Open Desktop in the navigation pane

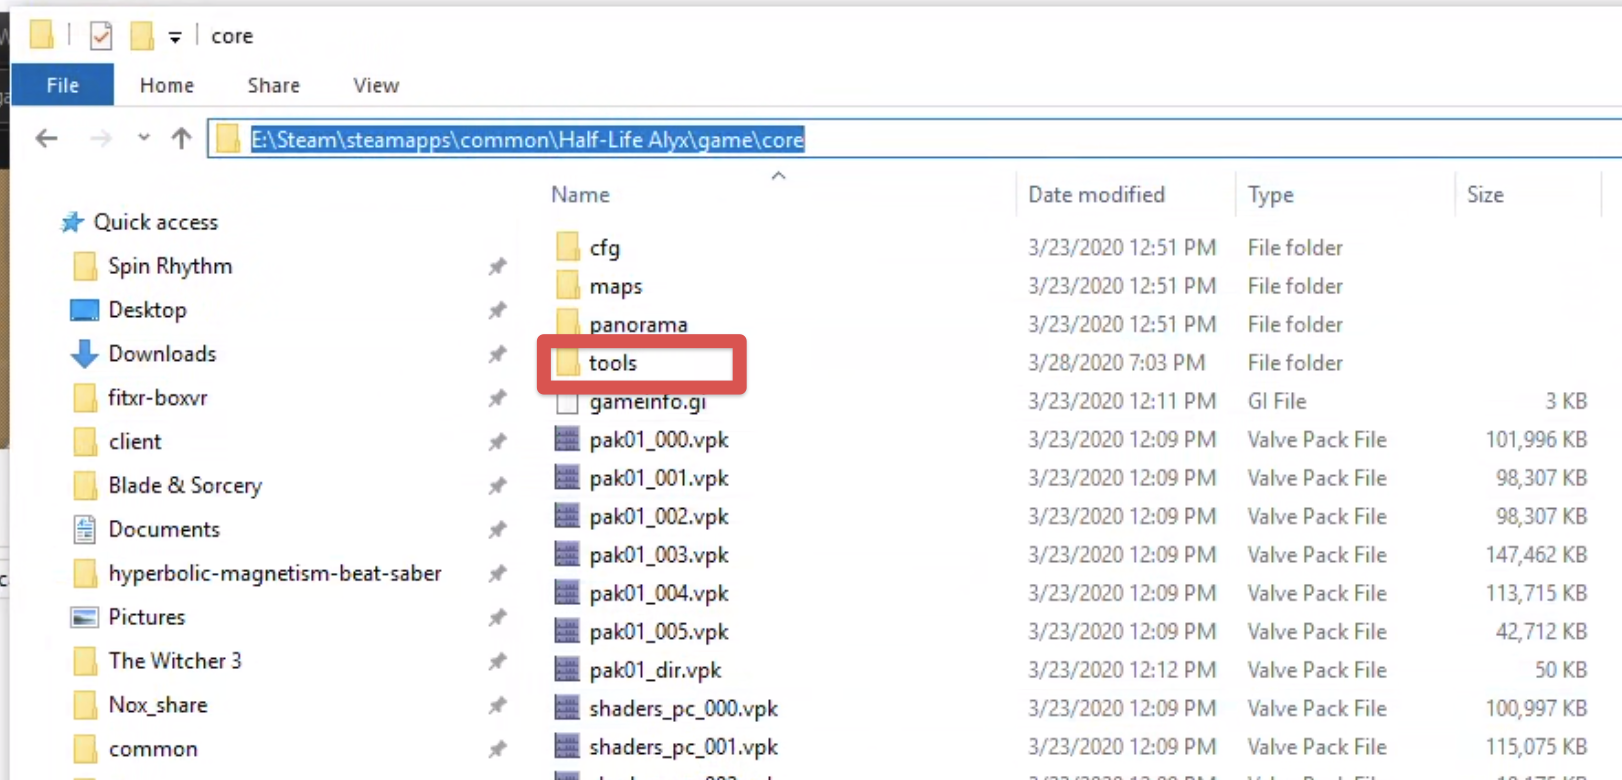coord(147,310)
